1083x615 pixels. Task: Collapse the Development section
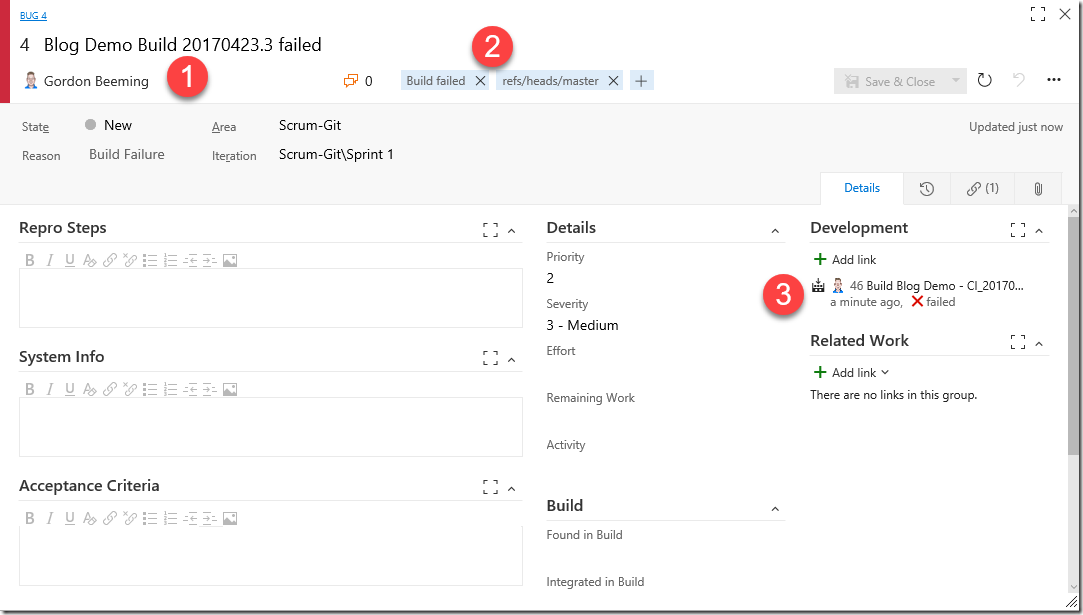click(1039, 231)
